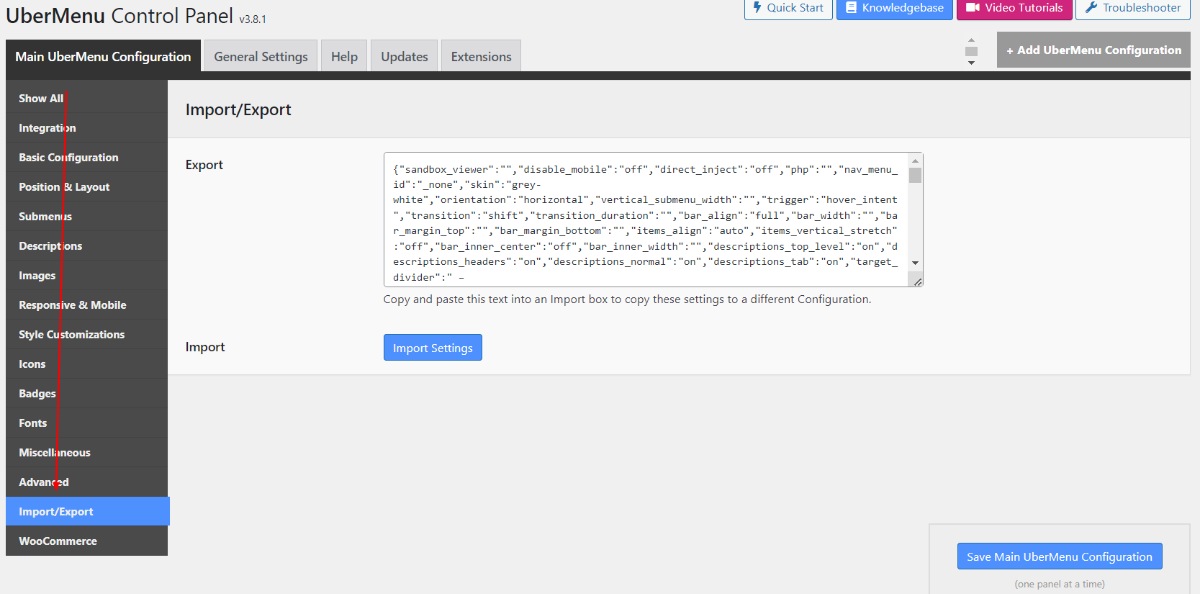Open the WooCommerce sidebar section

pyautogui.click(x=58, y=541)
